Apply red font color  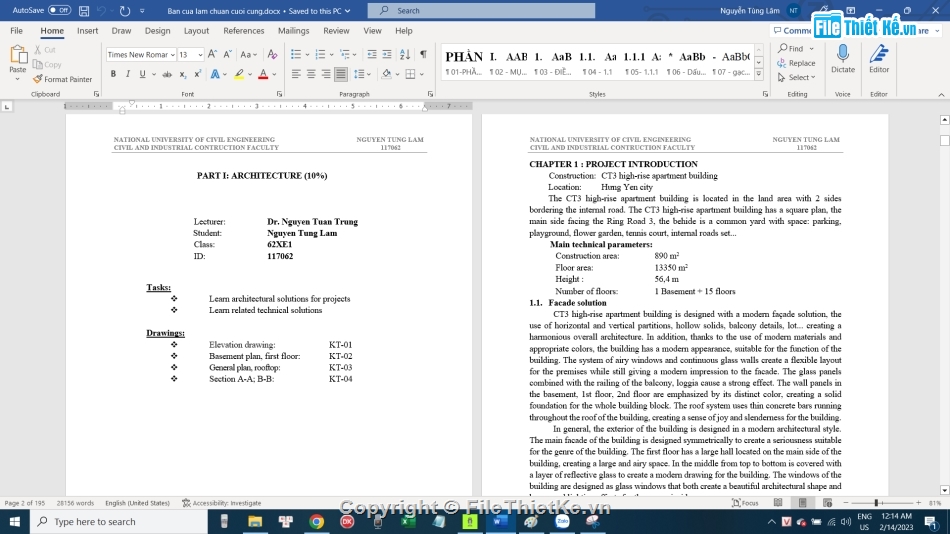[263, 74]
